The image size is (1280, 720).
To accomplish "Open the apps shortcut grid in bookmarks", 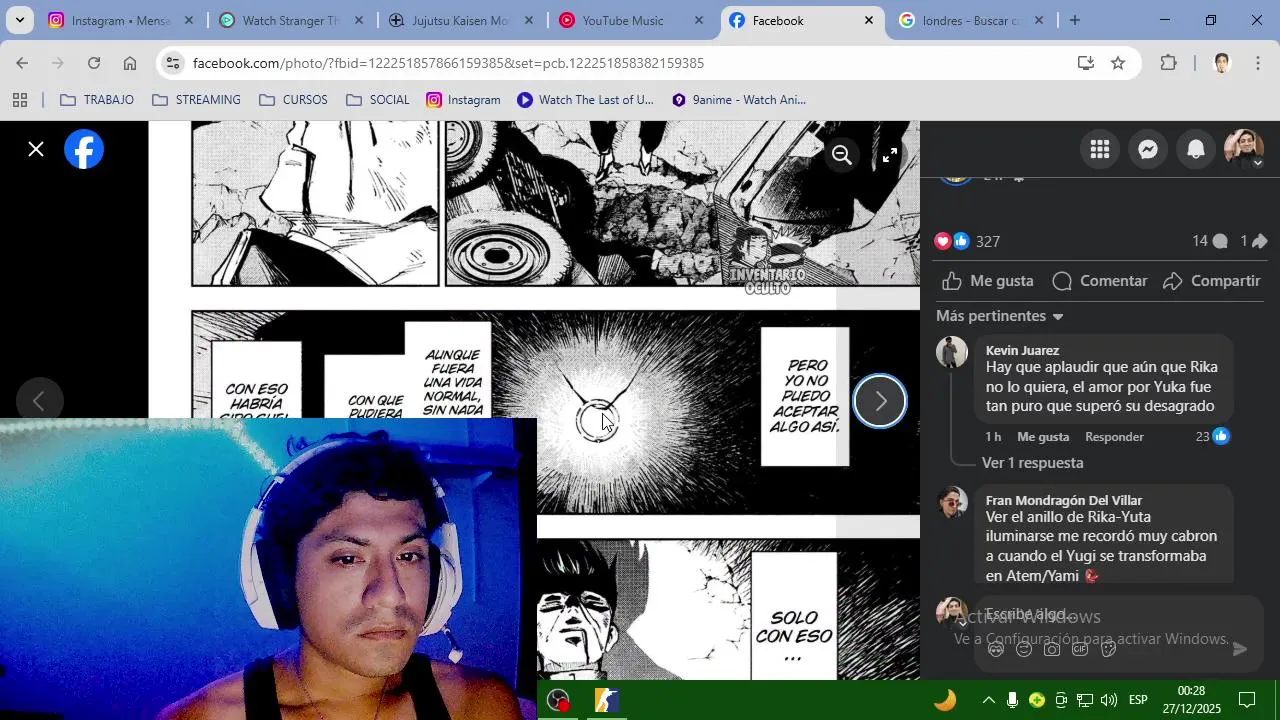I will coord(19,100).
